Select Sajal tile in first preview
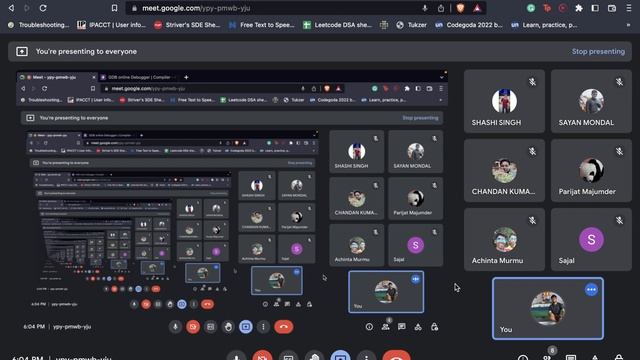 [x=416, y=245]
